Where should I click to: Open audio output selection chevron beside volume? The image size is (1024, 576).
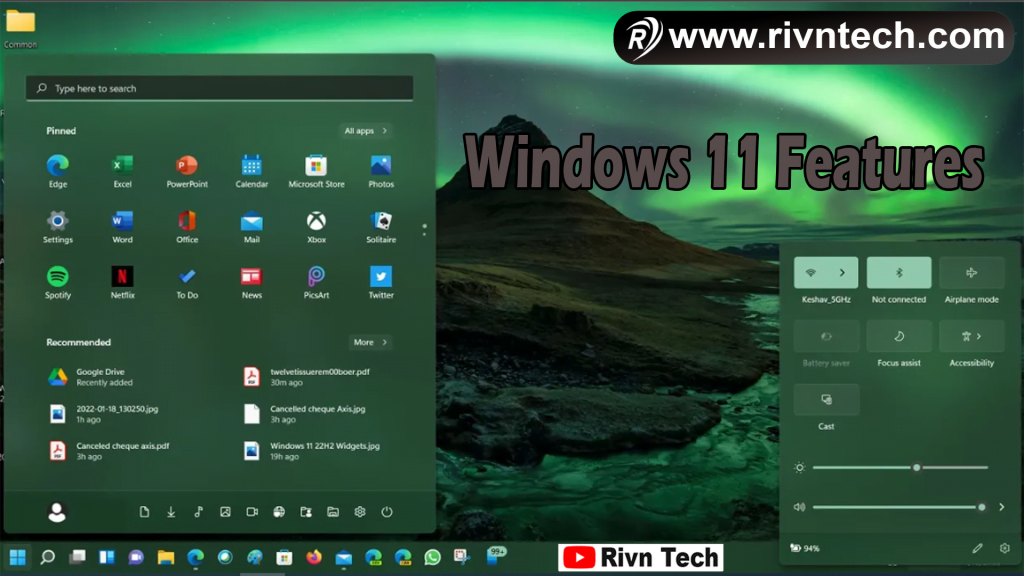pyautogui.click(x=1001, y=507)
